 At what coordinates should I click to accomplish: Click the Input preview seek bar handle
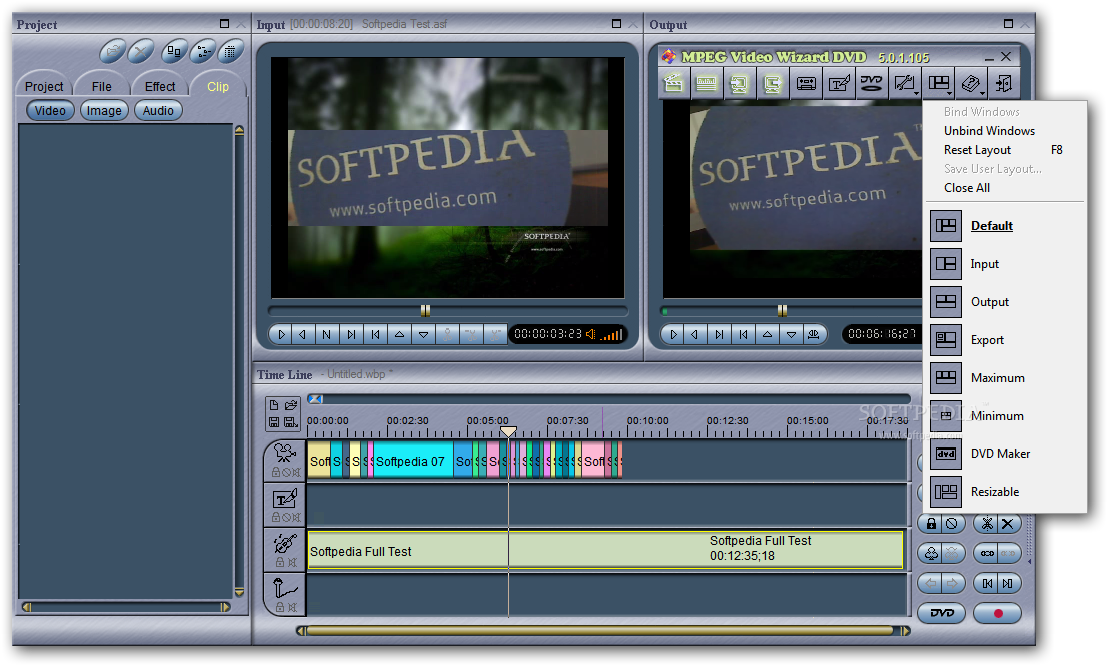(425, 310)
